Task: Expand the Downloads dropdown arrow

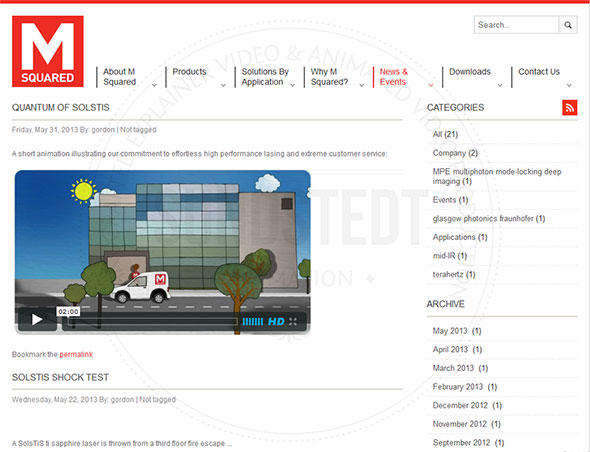Action: (500, 85)
